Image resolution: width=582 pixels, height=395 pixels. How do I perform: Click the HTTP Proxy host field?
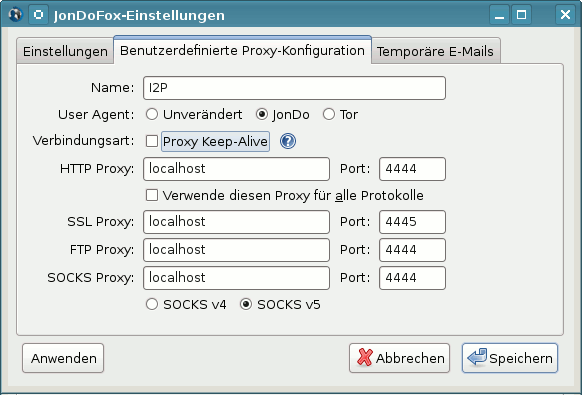[236, 169]
